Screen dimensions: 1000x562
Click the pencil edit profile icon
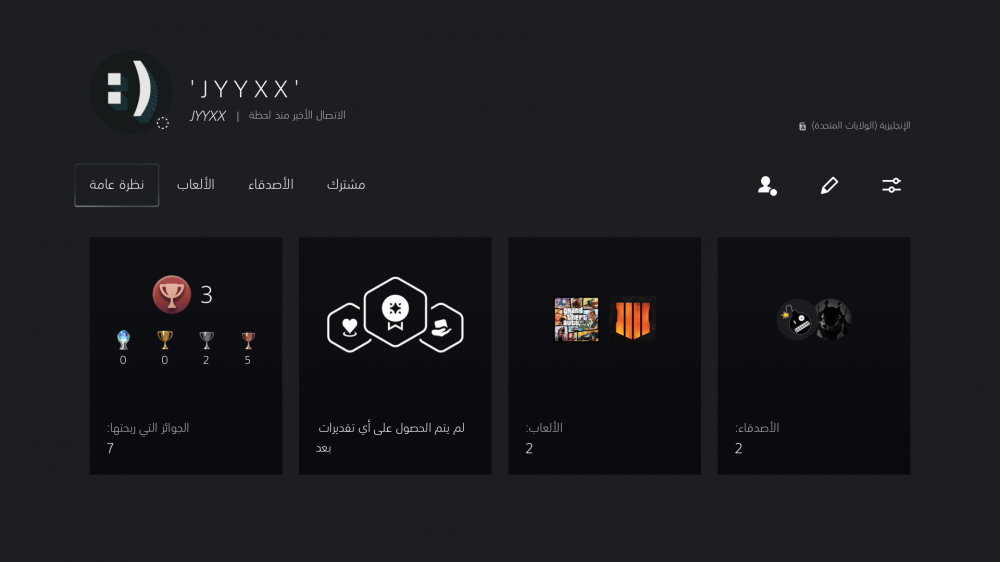click(829, 186)
